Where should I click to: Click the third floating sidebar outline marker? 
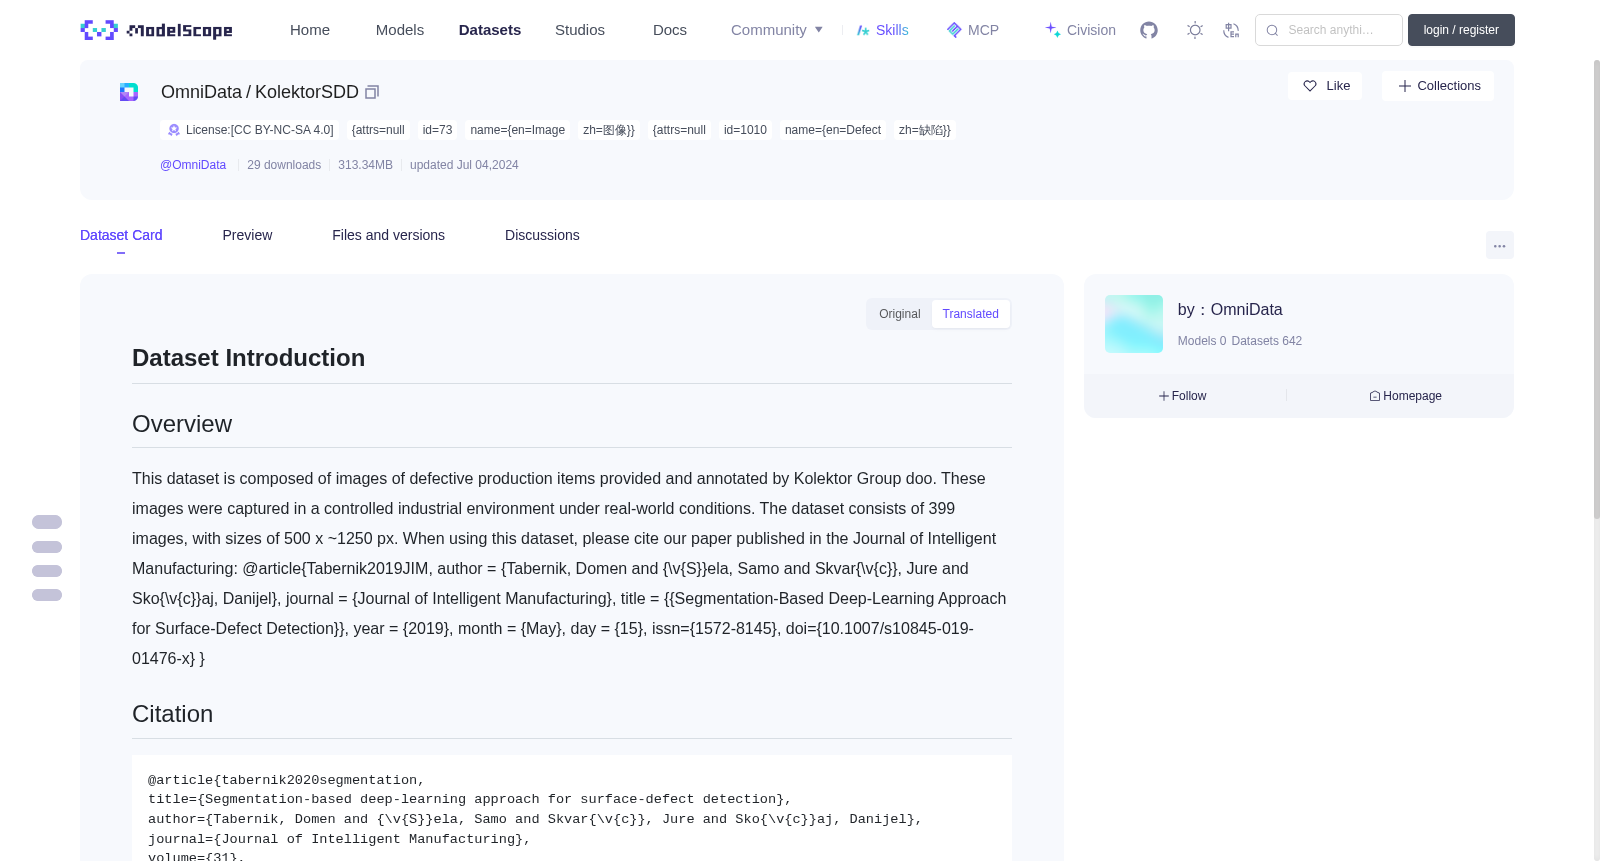[47, 571]
